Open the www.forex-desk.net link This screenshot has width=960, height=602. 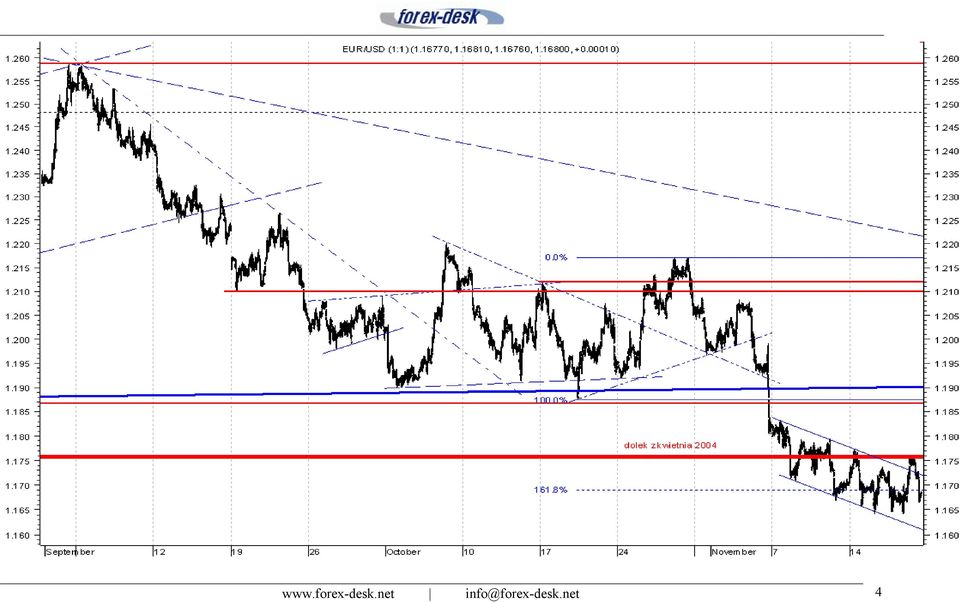[x=338, y=593]
